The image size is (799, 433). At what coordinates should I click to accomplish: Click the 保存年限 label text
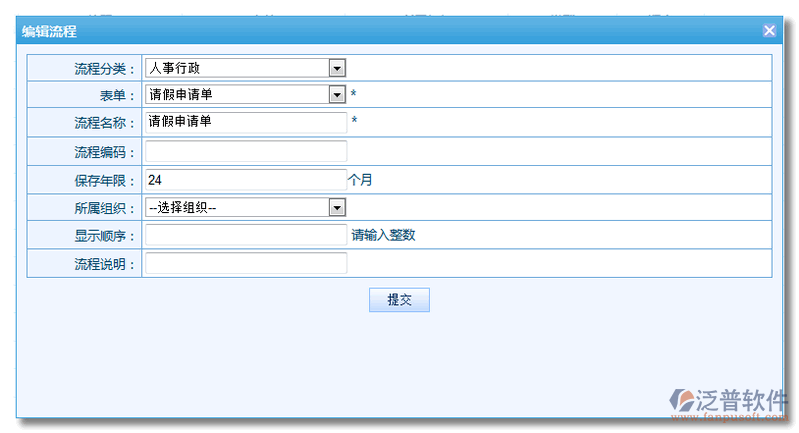pyautogui.click(x=104, y=181)
